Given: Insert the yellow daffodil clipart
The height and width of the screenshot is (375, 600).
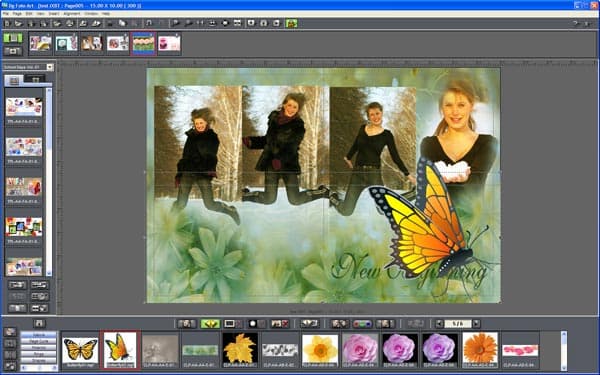Looking at the screenshot, I should tap(320, 349).
